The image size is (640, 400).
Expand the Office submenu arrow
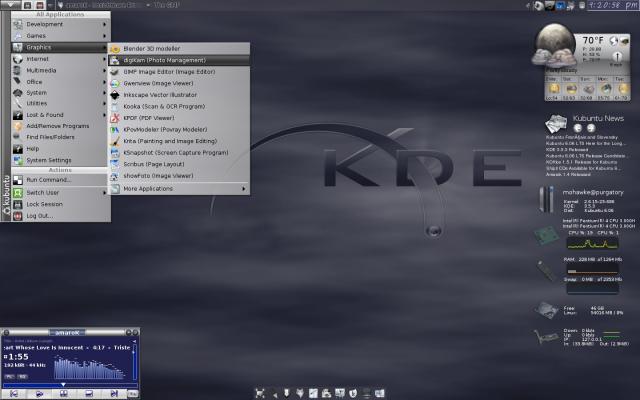tap(104, 82)
